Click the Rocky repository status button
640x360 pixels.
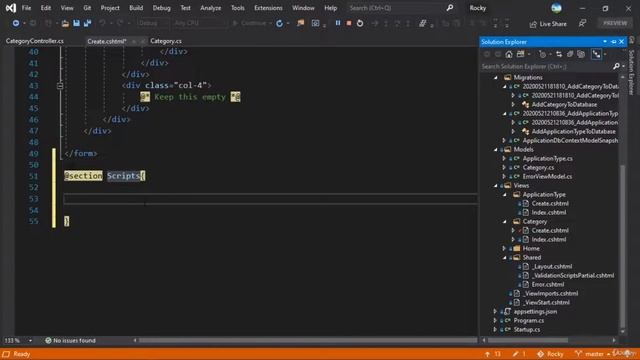550,354
